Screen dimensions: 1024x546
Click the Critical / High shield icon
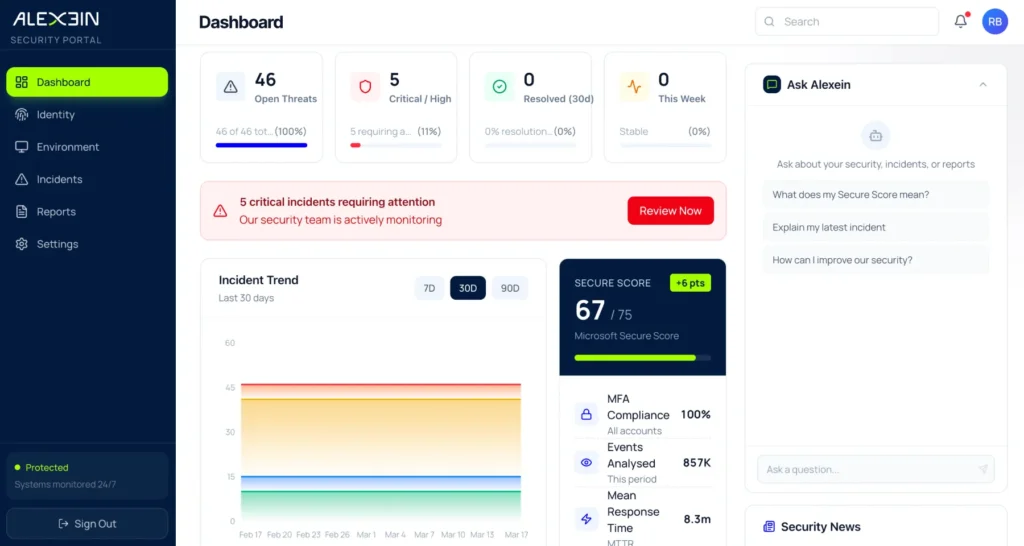click(365, 87)
